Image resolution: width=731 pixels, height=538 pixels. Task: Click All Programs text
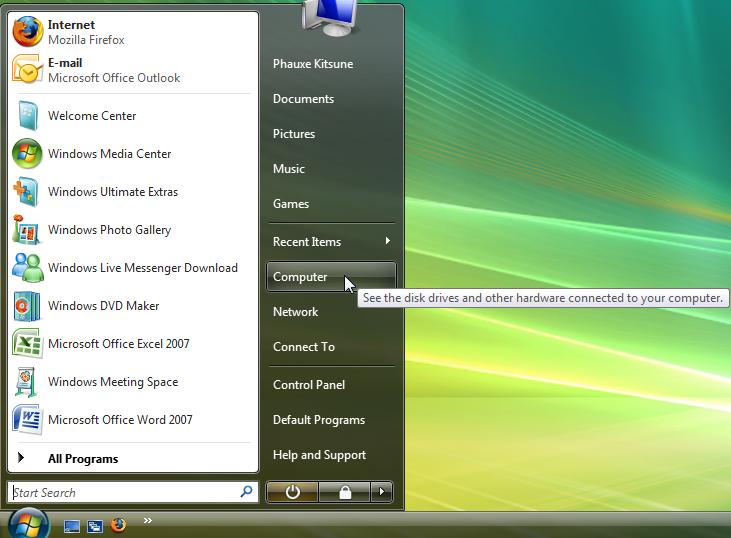(x=83, y=459)
